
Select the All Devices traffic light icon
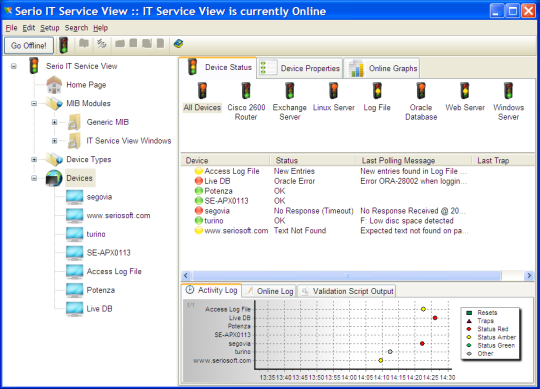coord(202,91)
